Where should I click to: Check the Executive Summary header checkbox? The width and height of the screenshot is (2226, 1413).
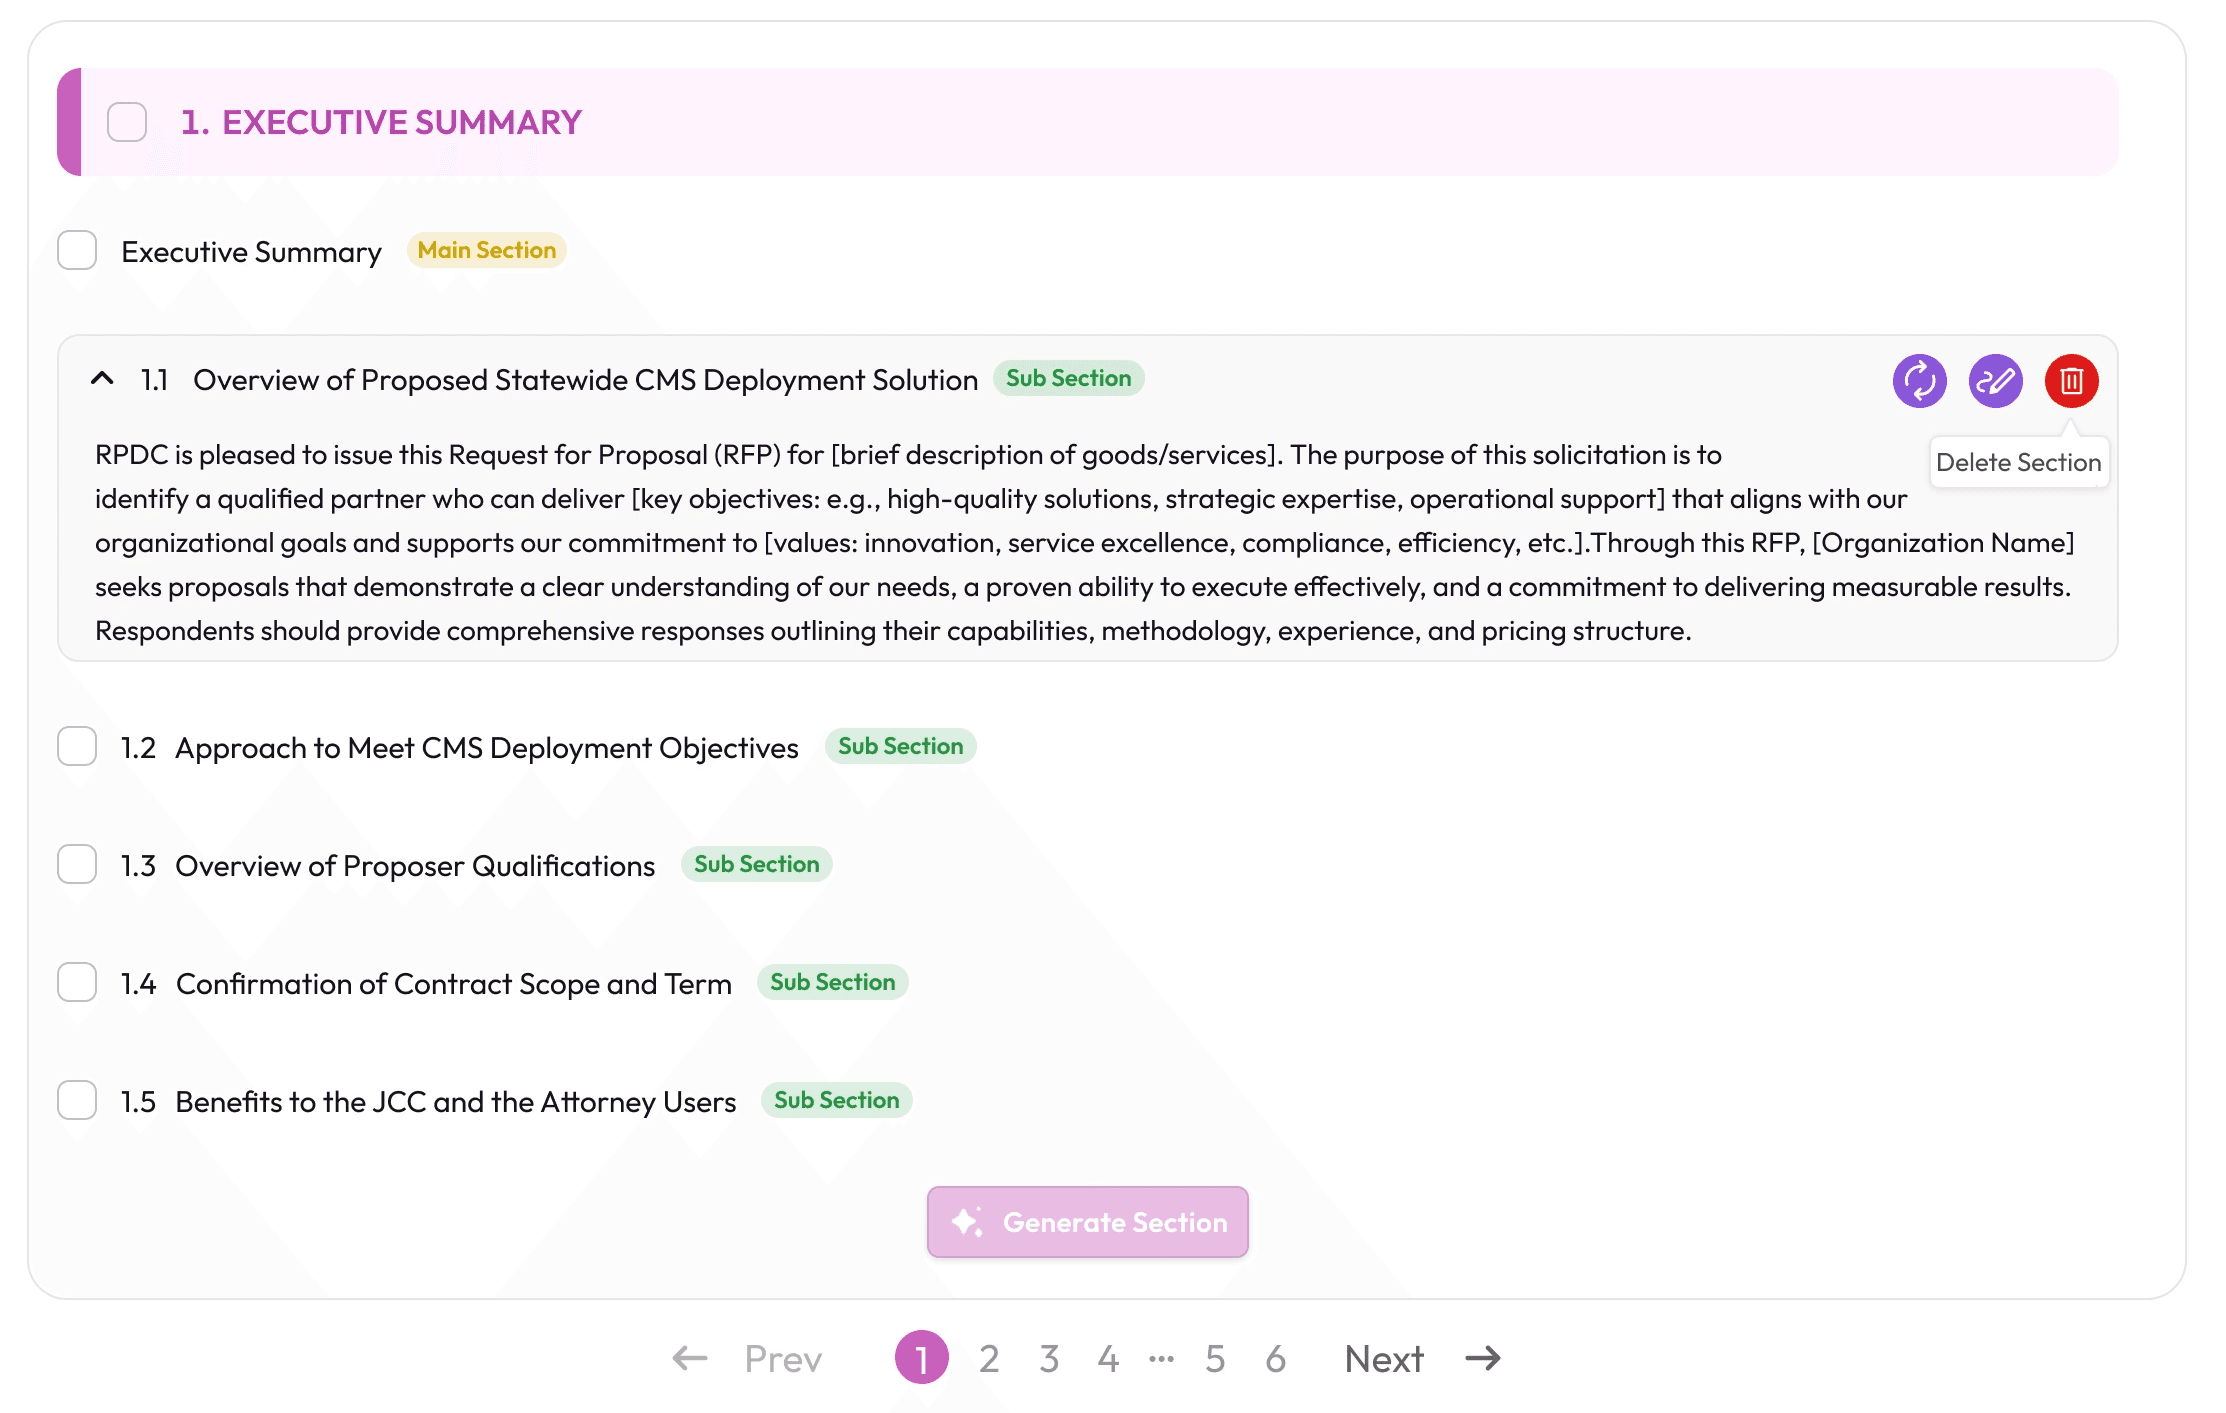tap(127, 122)
